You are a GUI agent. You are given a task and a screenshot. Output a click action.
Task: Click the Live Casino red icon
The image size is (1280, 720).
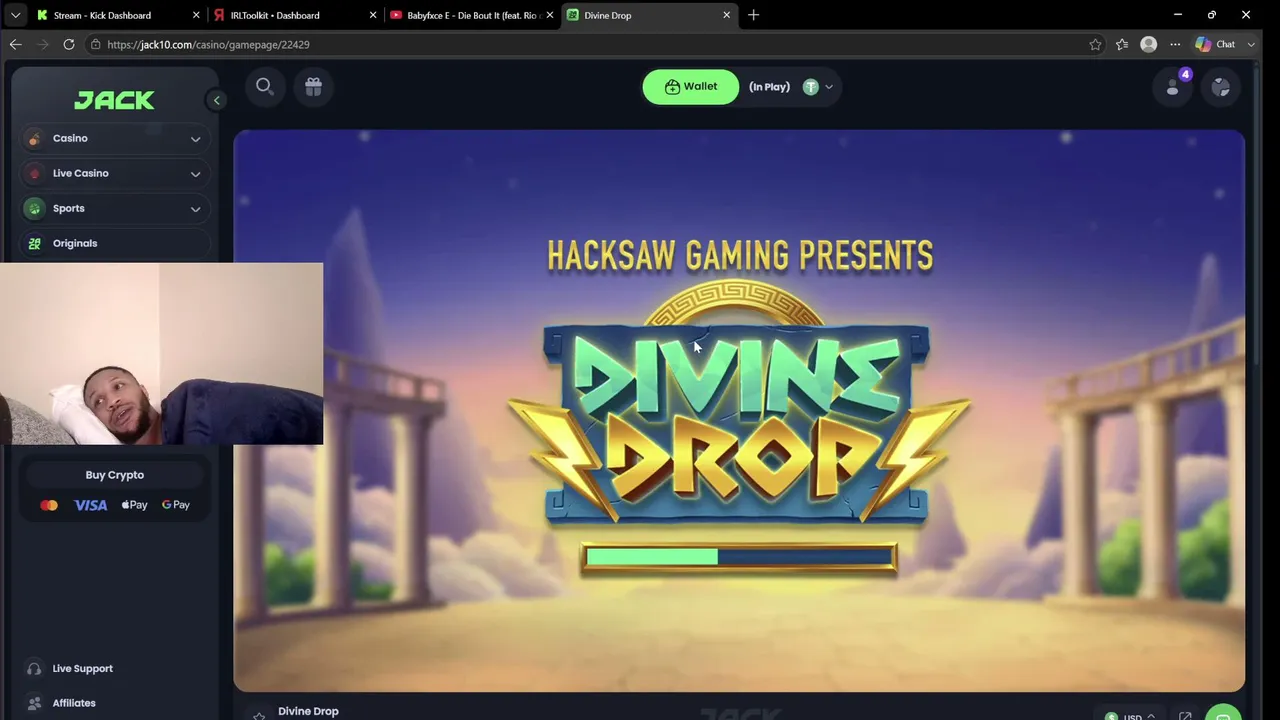pyautogui.click(x=34, y=174)
